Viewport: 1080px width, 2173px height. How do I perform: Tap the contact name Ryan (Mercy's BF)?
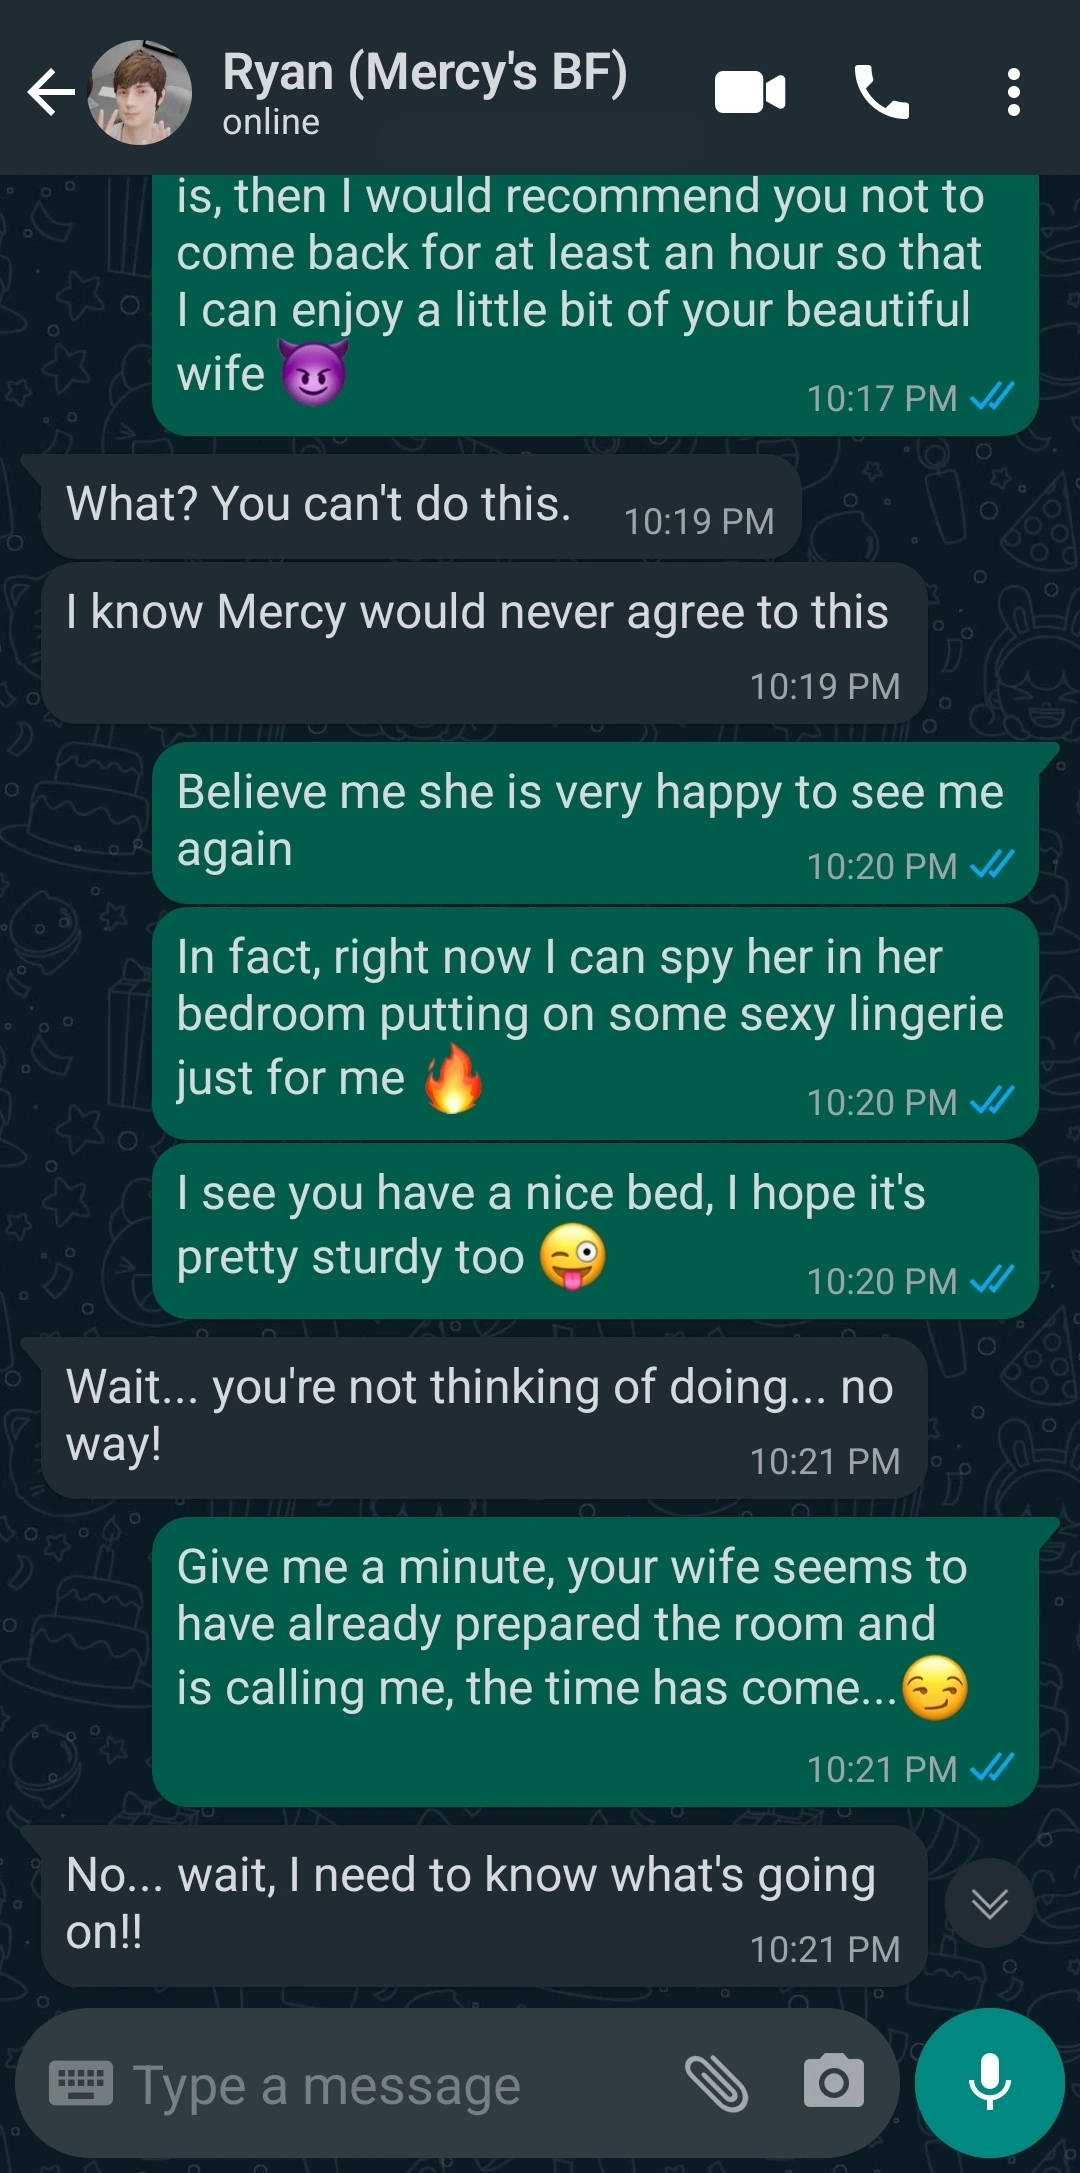pyautogui.click(x=425, y=73)
